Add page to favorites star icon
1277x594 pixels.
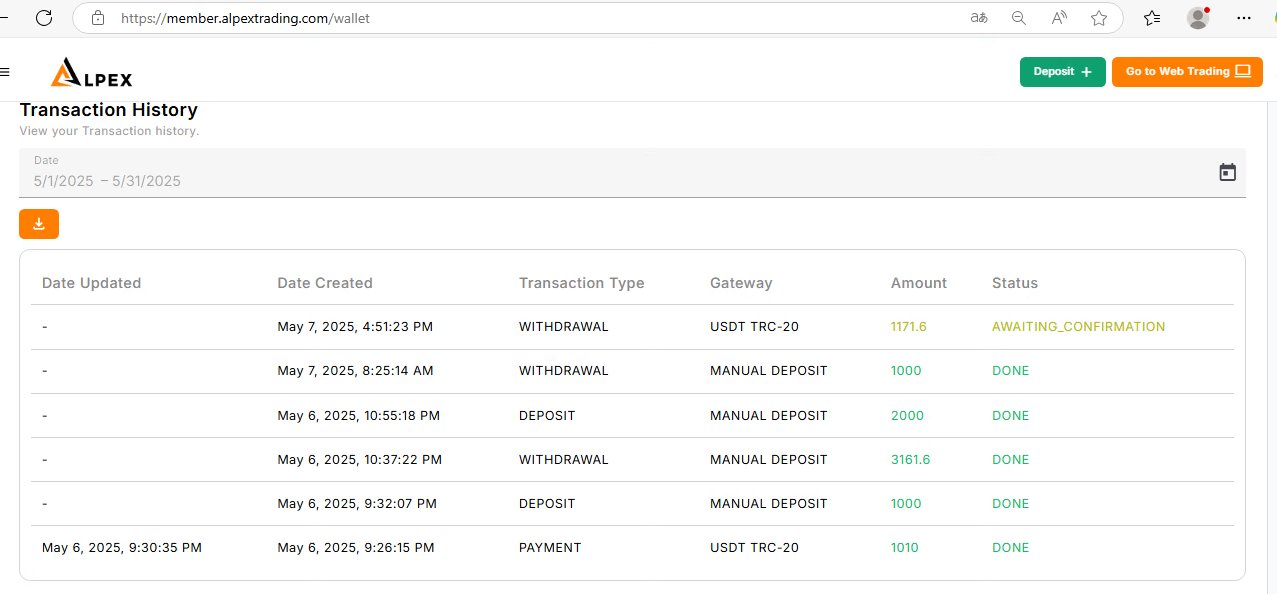point(1099,18)
